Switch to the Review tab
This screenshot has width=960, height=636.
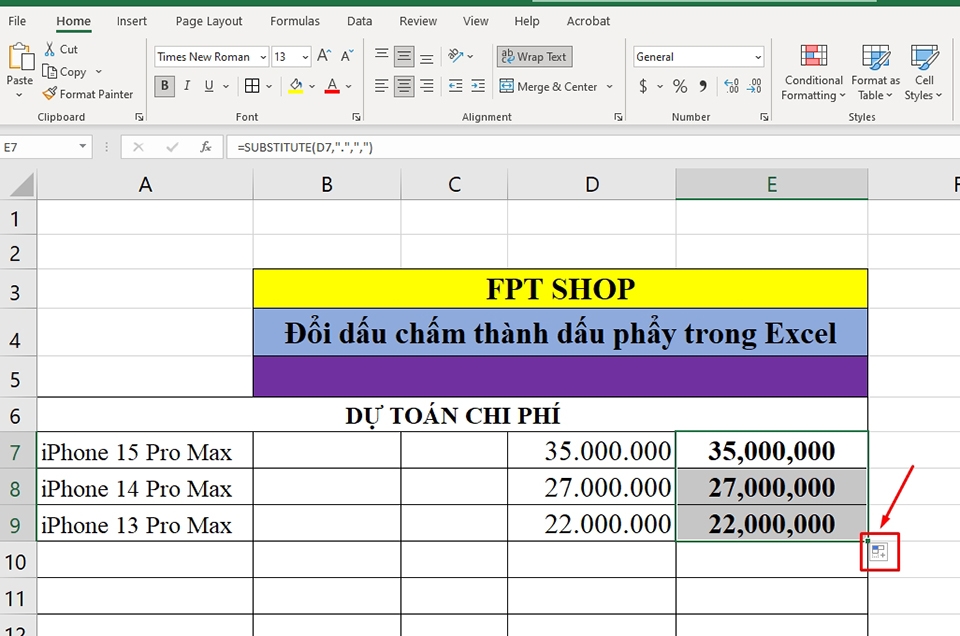[418, 21]
